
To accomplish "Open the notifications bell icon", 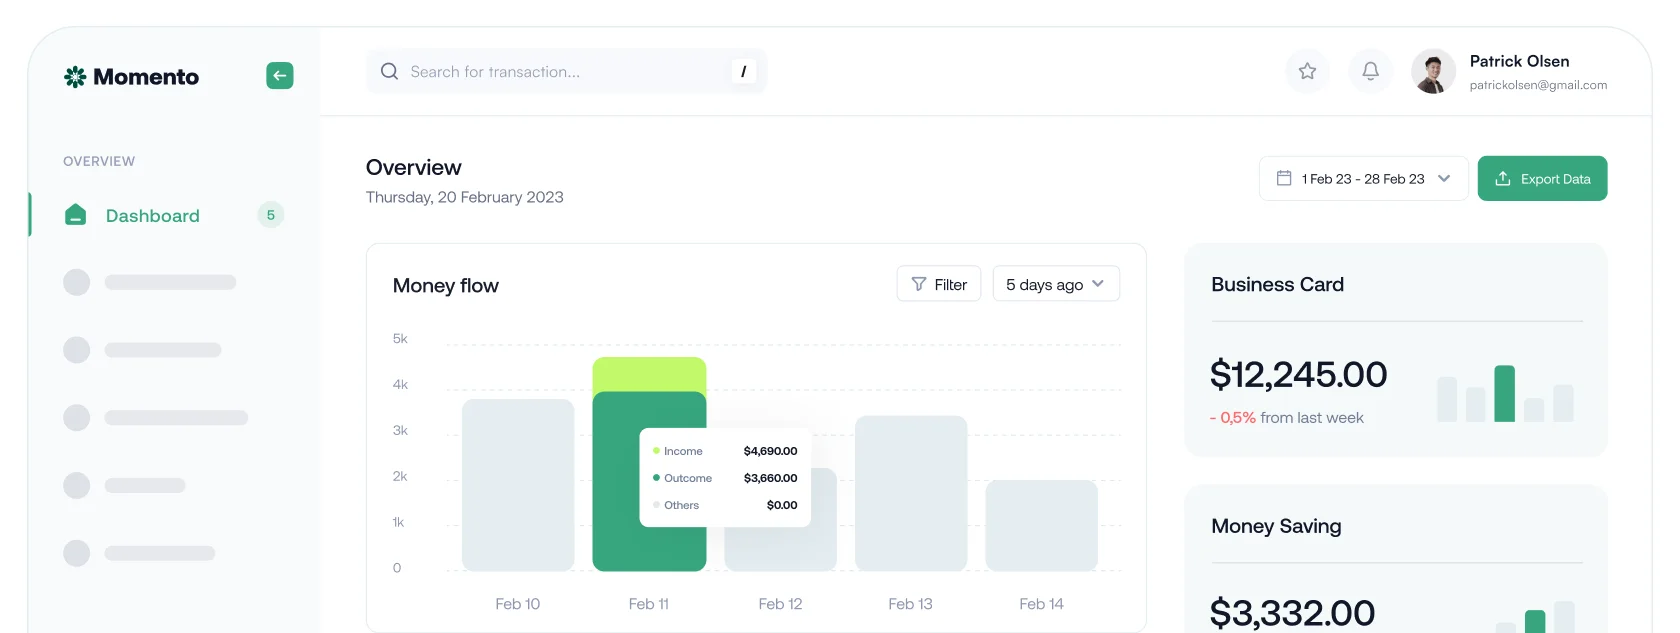I will 1370,71.
